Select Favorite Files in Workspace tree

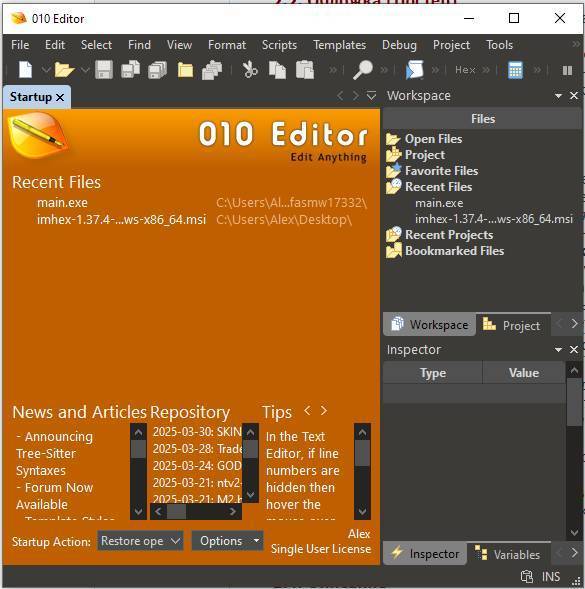coord(441,171)
